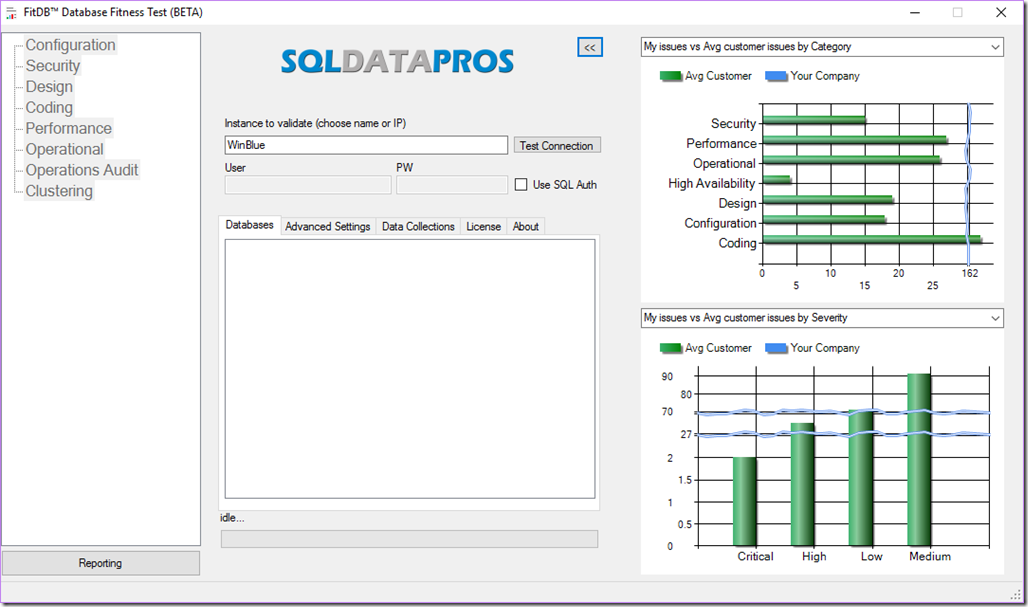This screenshot has height=607, width=1028.
Task: Select Coding tree node
Action: coord(49,108)
